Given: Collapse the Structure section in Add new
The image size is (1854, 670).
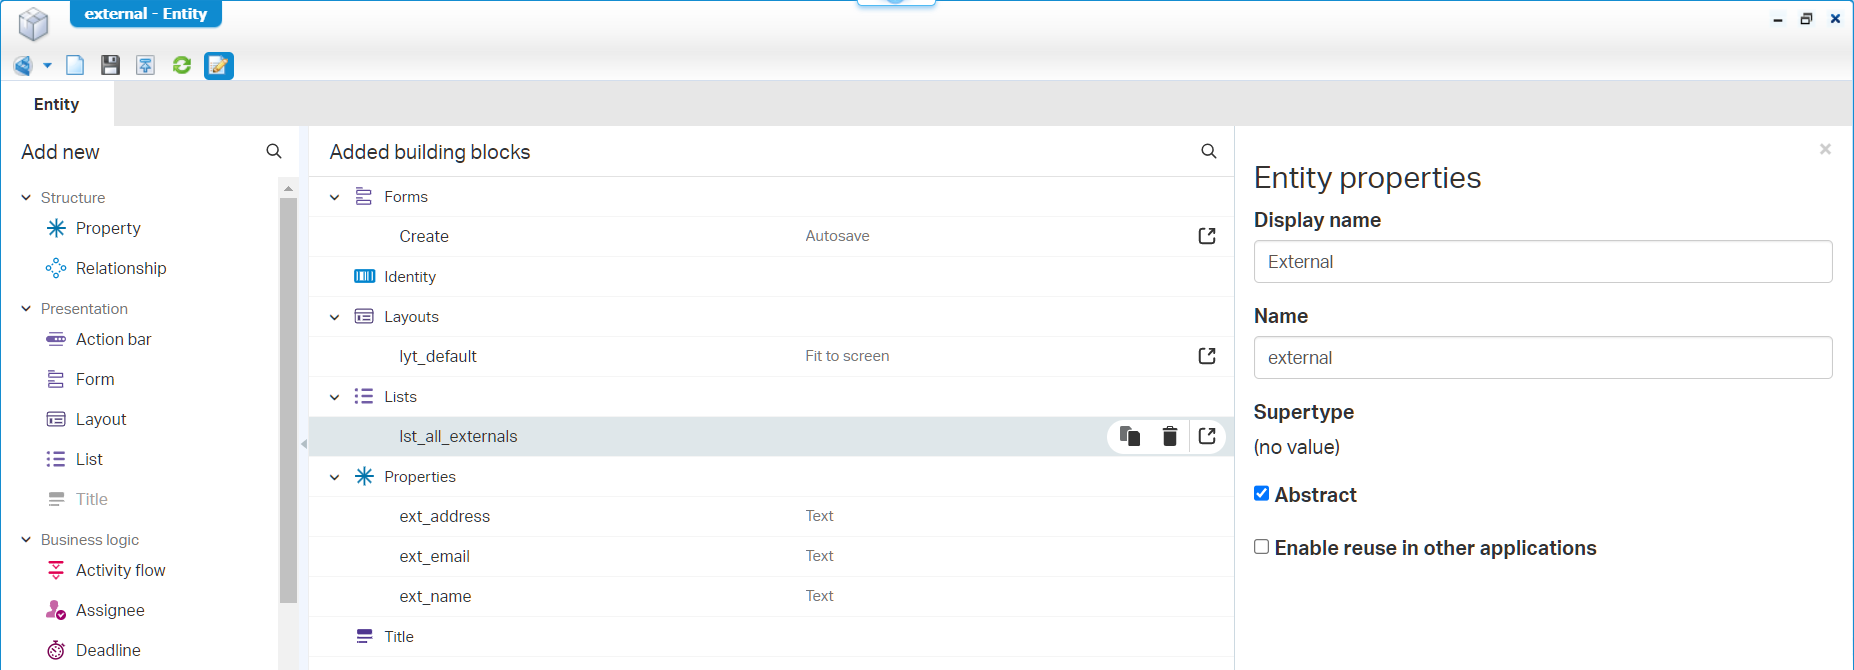Looking at the screenshot, I should coord(26,198).
